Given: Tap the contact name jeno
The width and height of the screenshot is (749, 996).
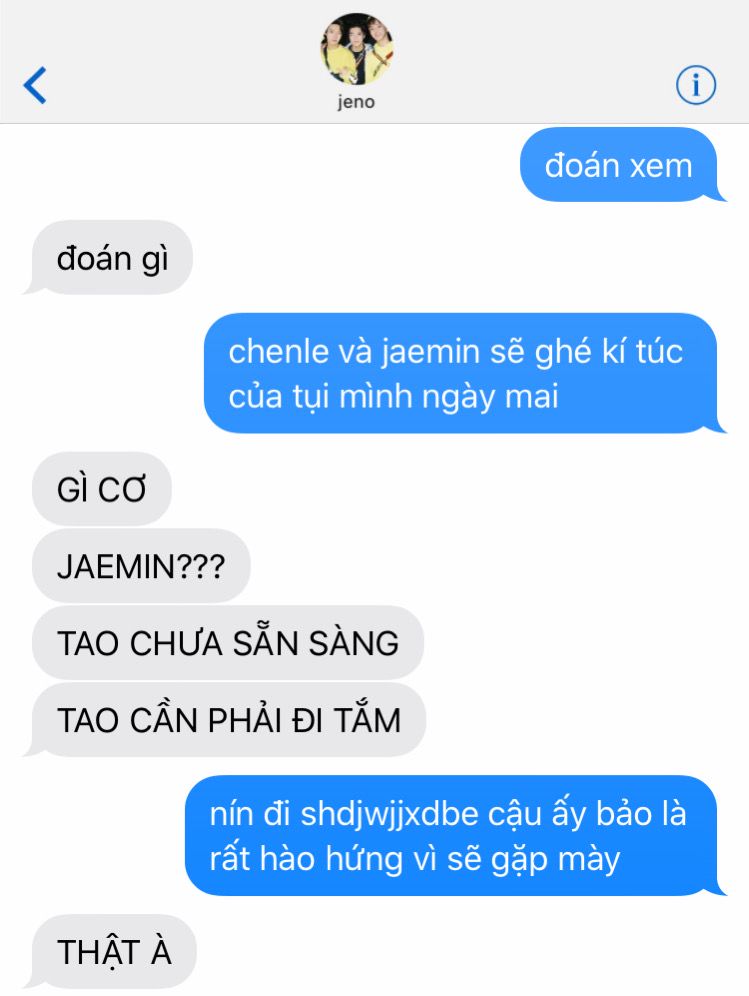Looking at the screenshot, I should [356, 102].
